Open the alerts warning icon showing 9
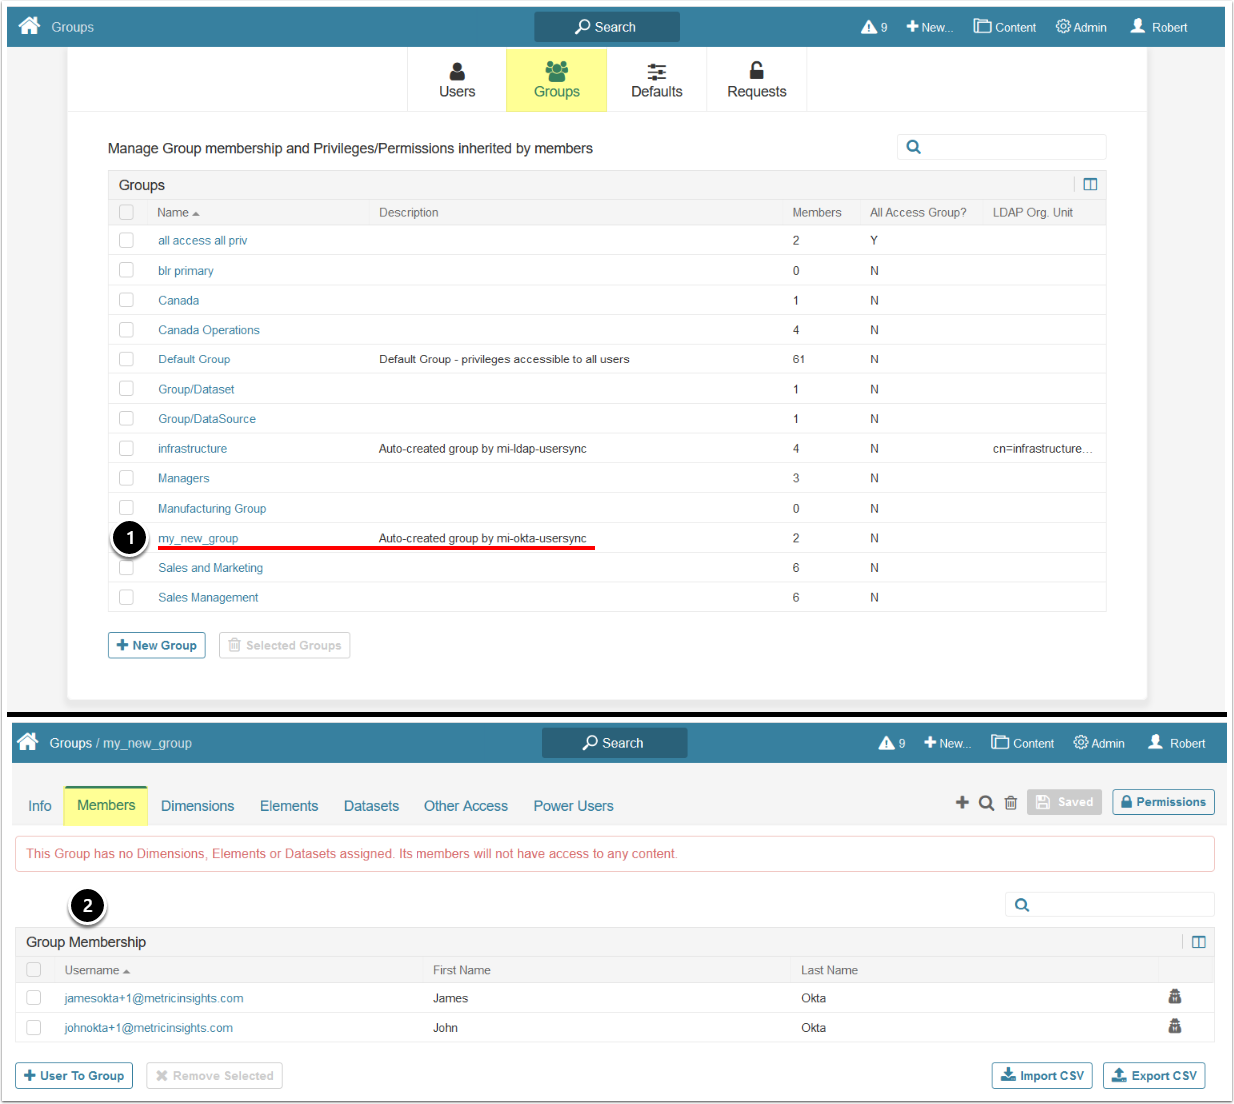 (x=873, y=27)
